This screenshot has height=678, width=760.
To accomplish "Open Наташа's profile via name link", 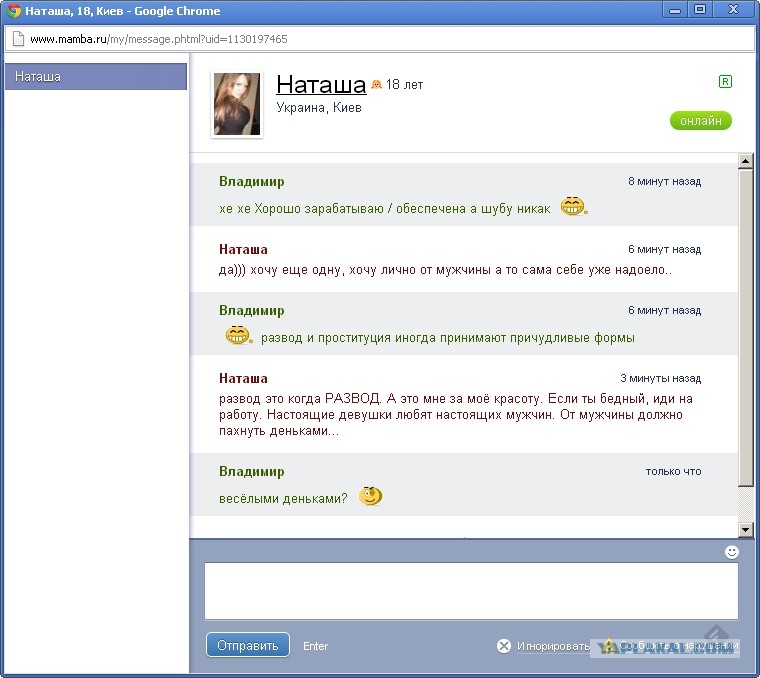I will click(321, 84).
